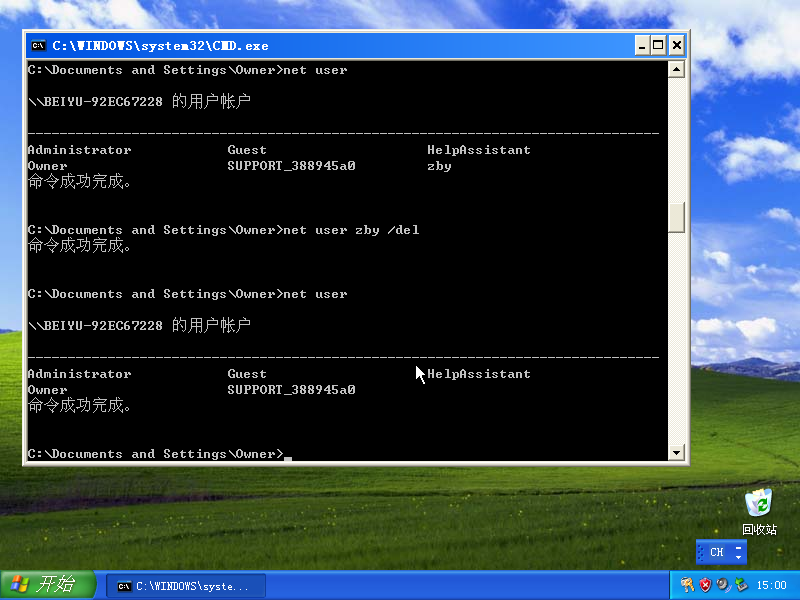Click 'SUPPORT_388945a0' in the second user listing
This screenshot has width=800, height=600.
coord(291,390)
